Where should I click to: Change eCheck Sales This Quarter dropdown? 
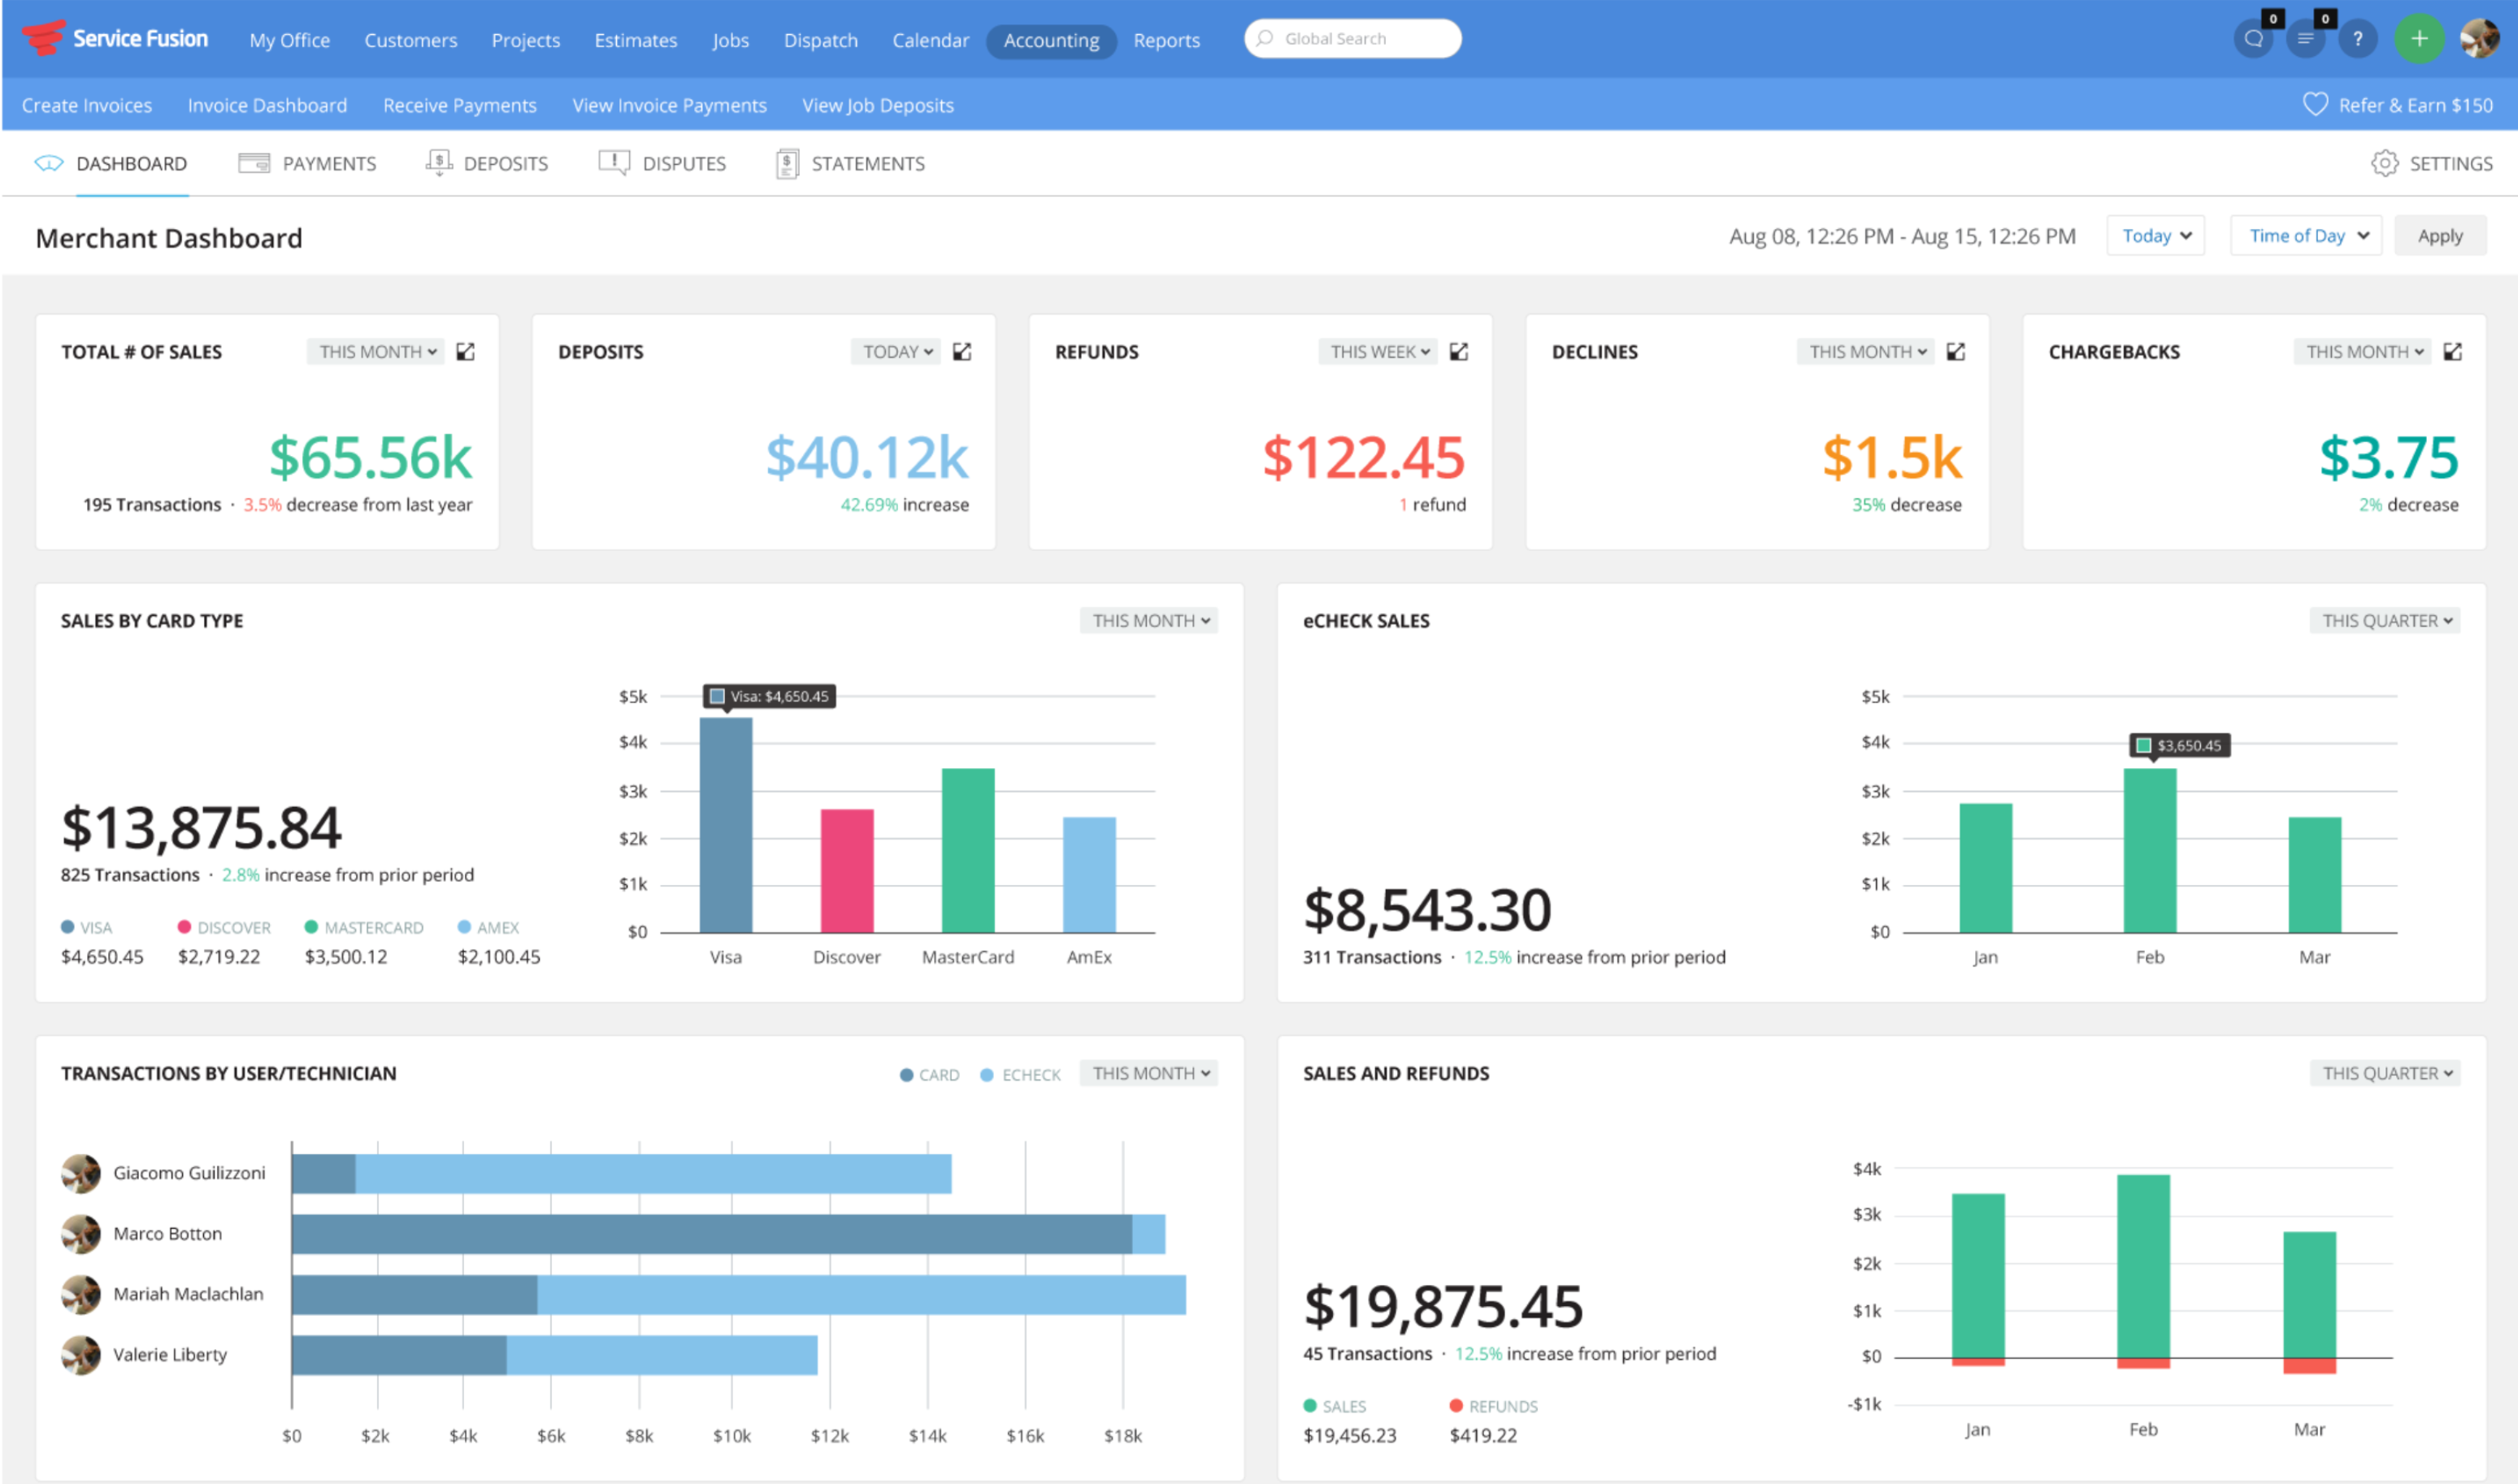pos(2385,621)
